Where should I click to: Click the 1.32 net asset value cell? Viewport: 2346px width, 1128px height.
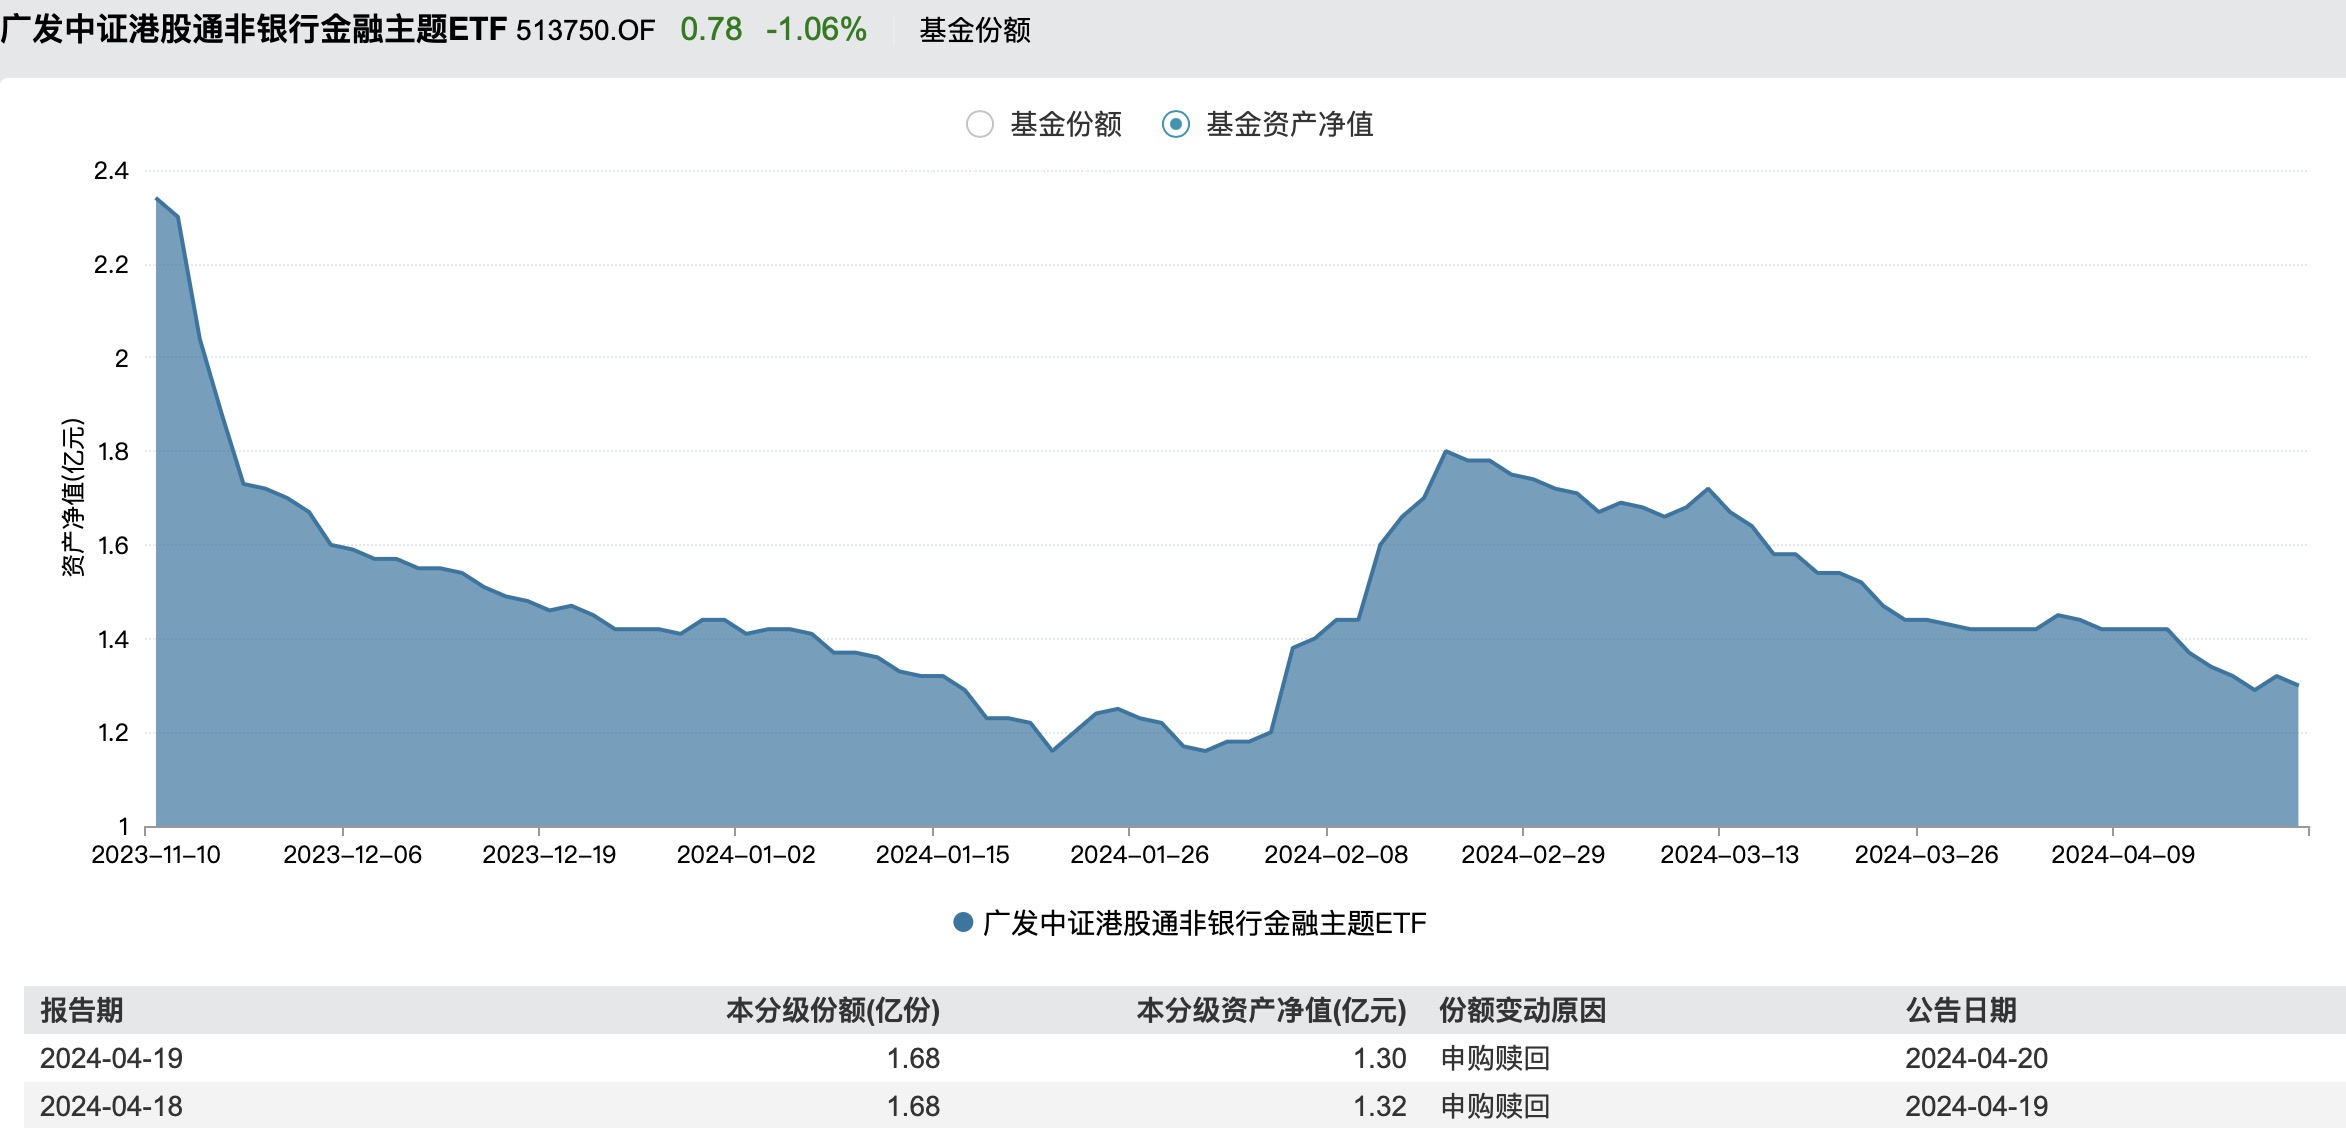1380,1106
